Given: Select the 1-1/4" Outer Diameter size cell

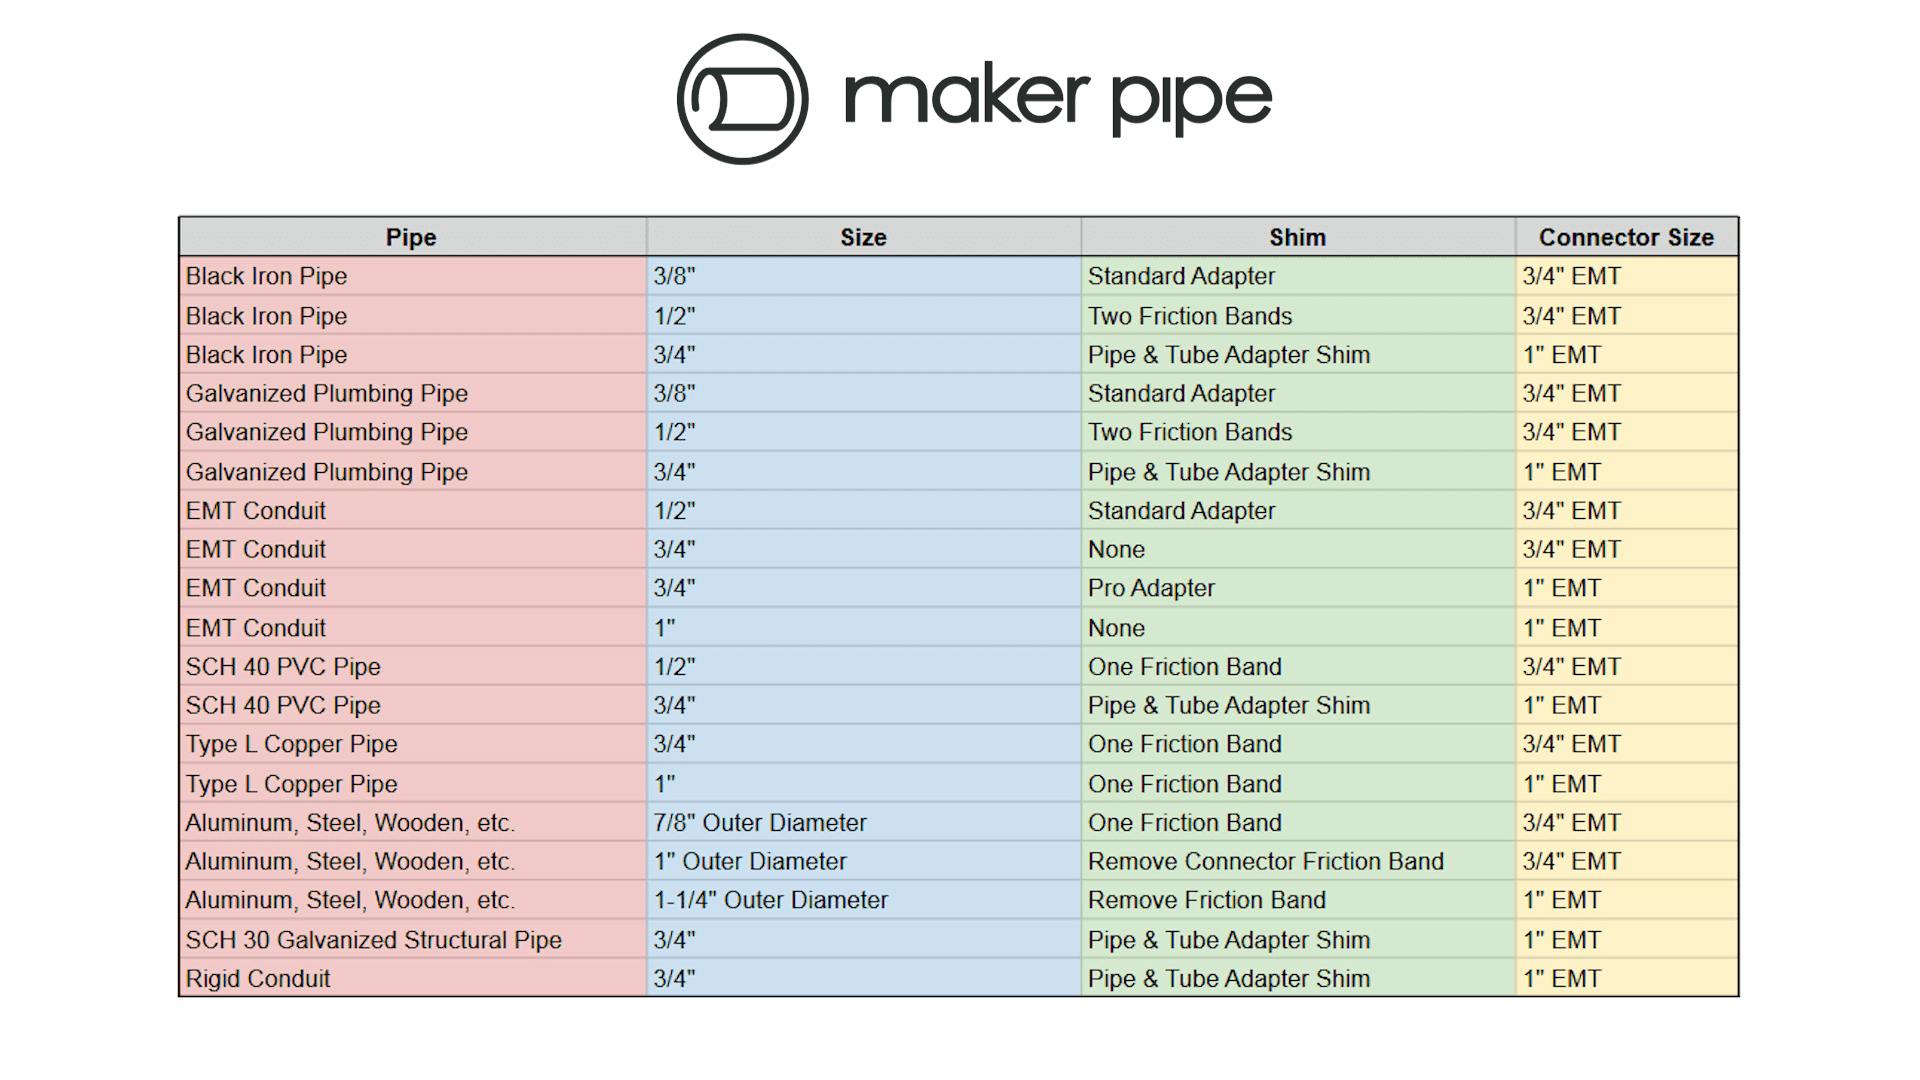Looking at the screenshot, I should (x=863, y=900).
